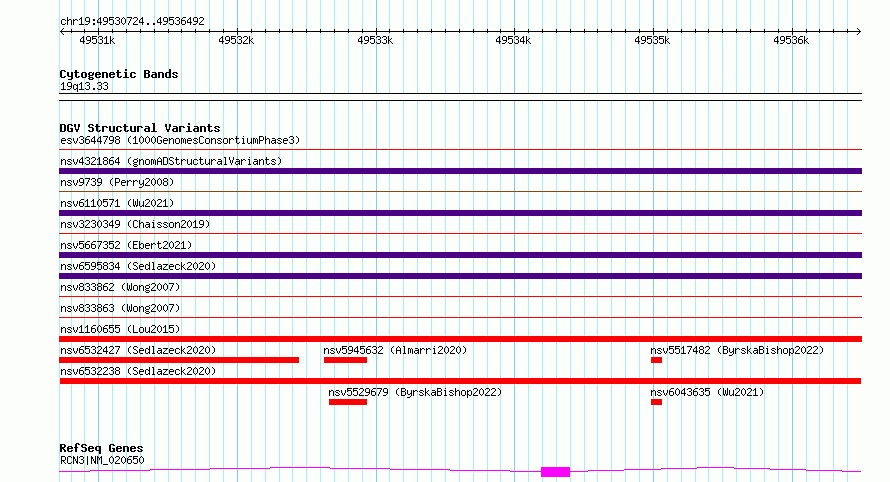Click the purple bar of nsv4321864
The width and height of the screenshot is (890, 482).
pyautogui.click(x=460, y=171)
